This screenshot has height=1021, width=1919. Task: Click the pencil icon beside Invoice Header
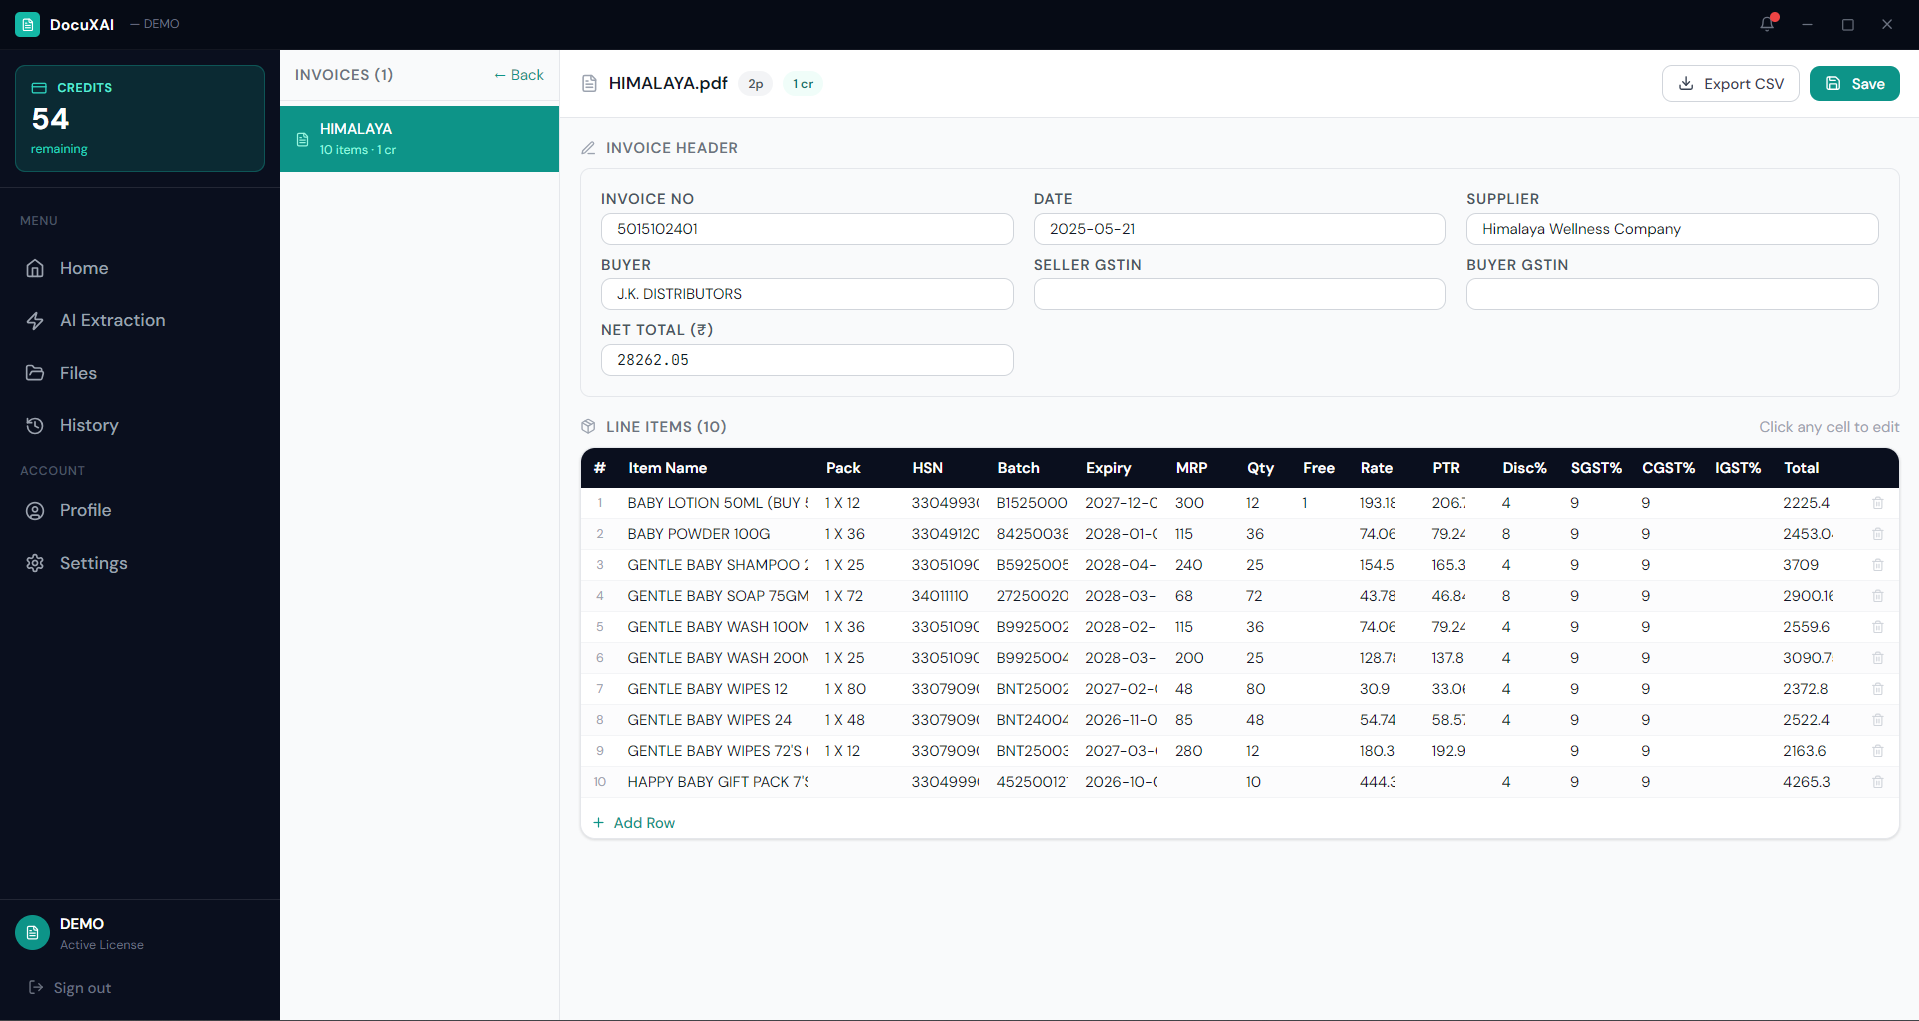point(588,148)
